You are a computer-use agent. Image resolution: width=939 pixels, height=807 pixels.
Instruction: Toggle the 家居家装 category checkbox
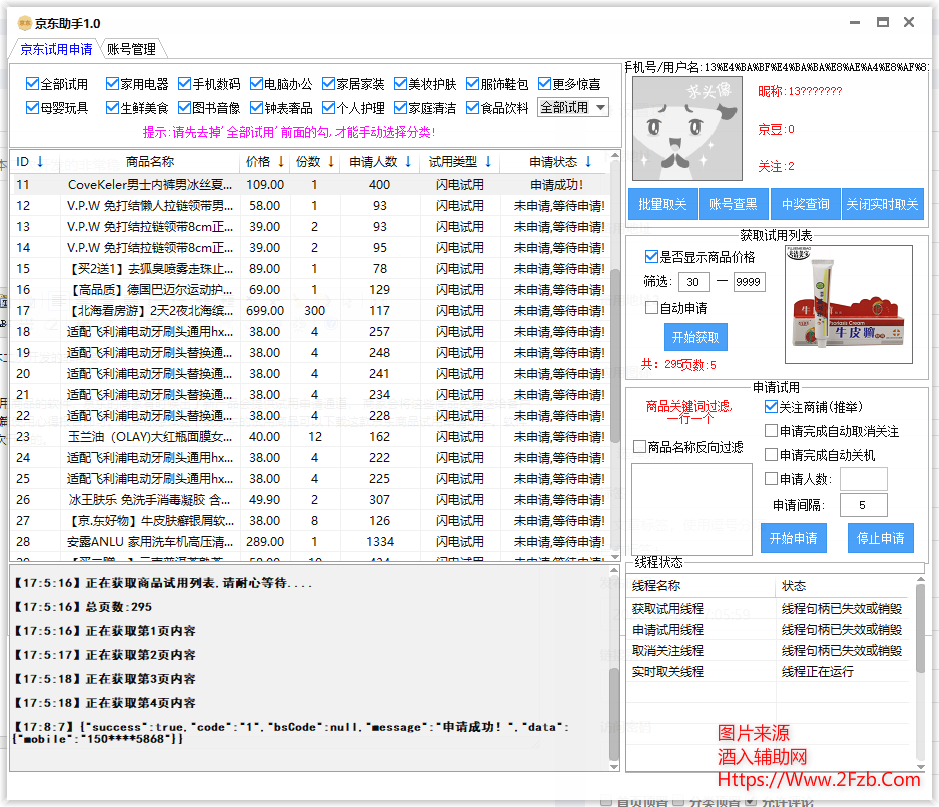tap(328, 84)
